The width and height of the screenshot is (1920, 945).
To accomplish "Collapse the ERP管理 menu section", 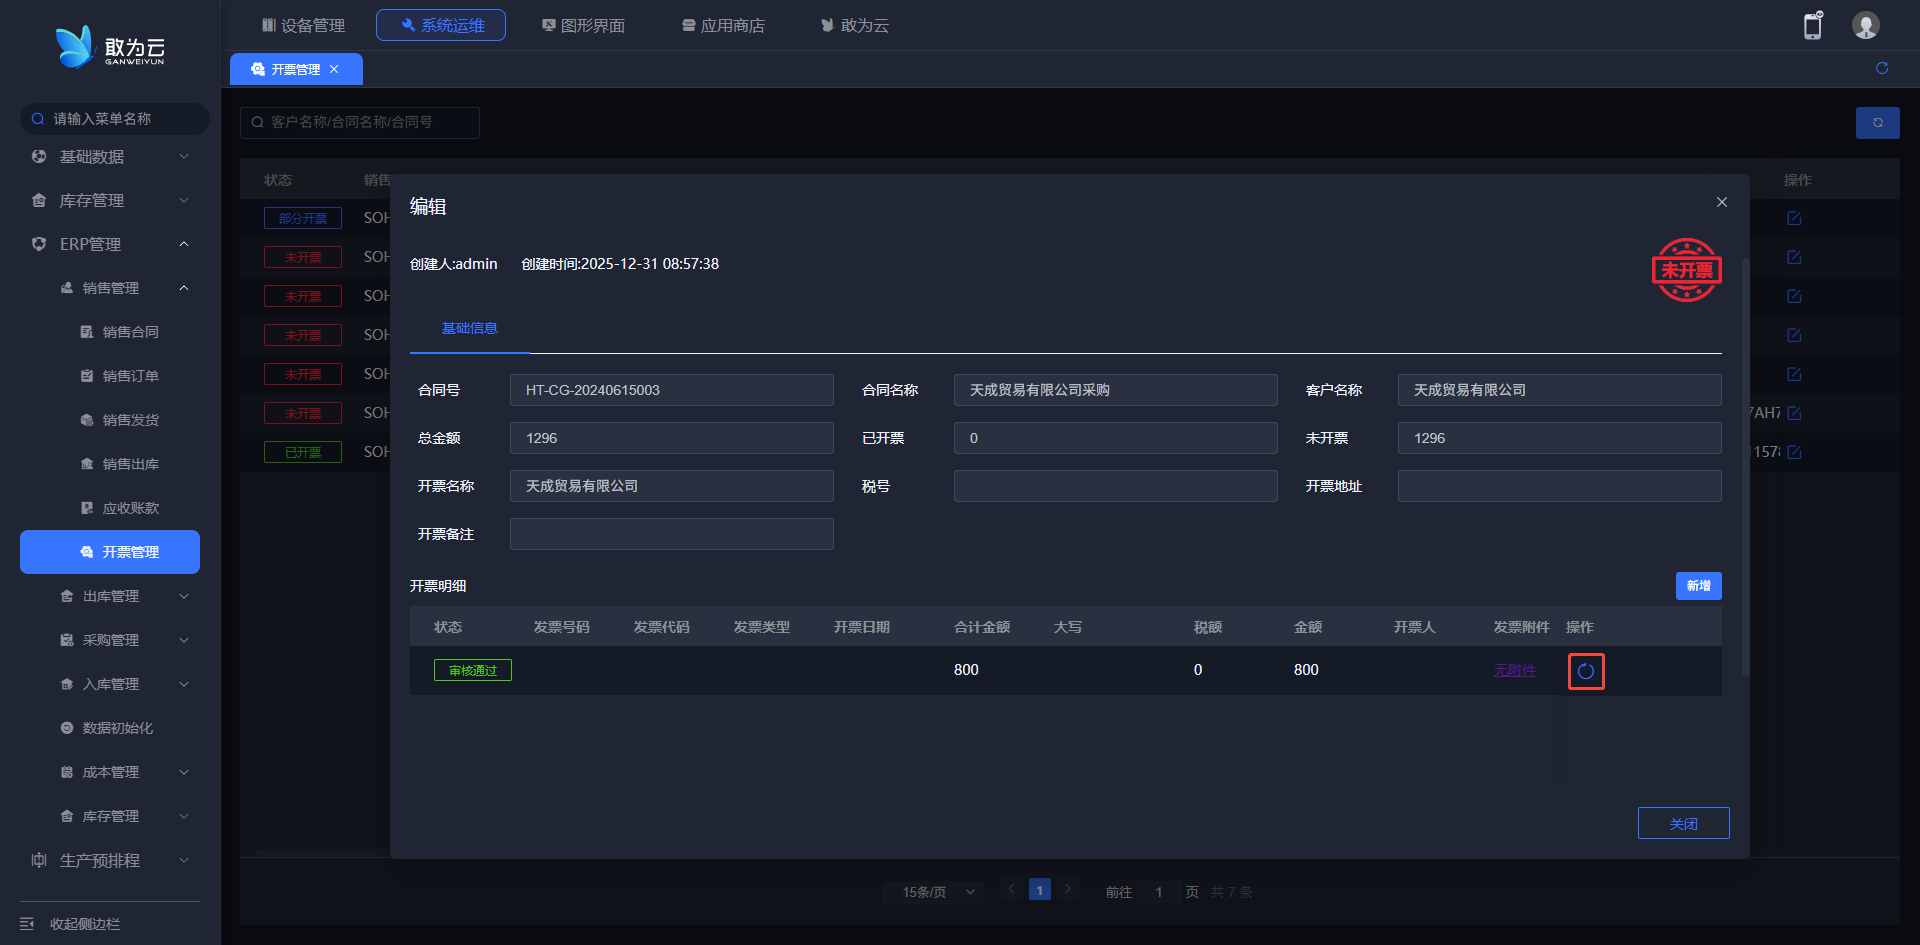I will click(108, 244).
